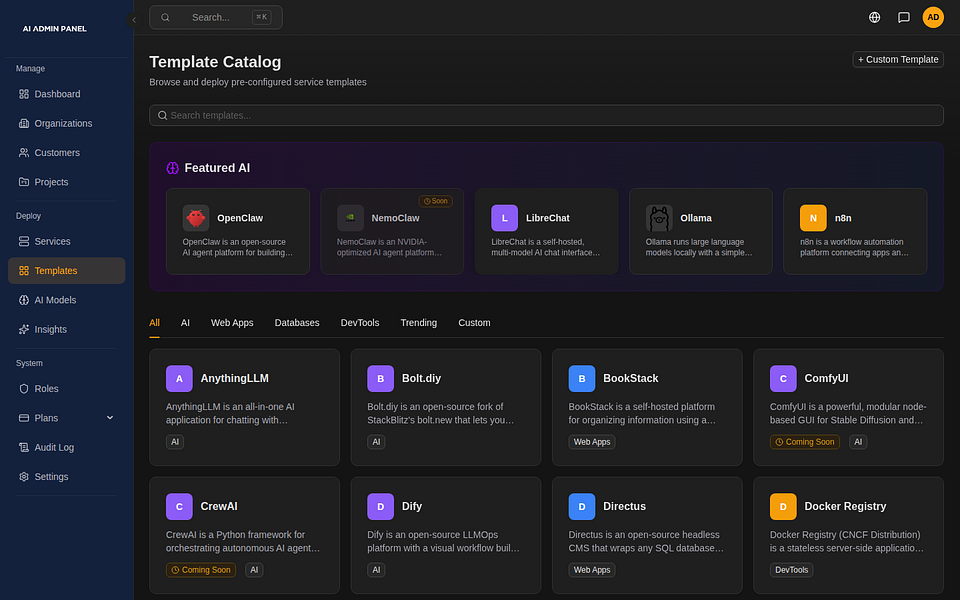Click the Bolt.diy purple B icon
Image resolution: width=960 pixels, height=600 pixels.
point(380,379)
